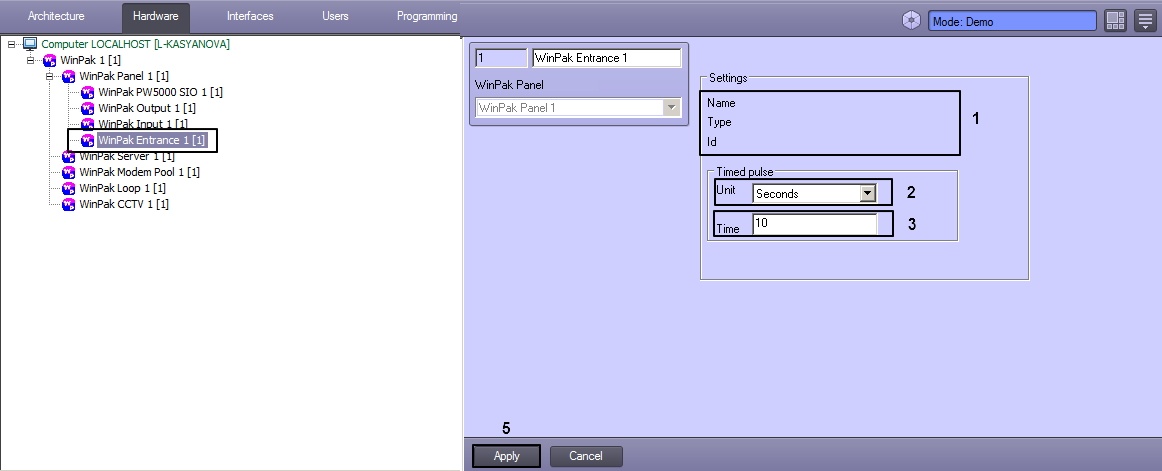Click the WinPak Modem Pool 1 icon
The width and height of the screenshot is (1162, 471).
(x=69, y=173)
